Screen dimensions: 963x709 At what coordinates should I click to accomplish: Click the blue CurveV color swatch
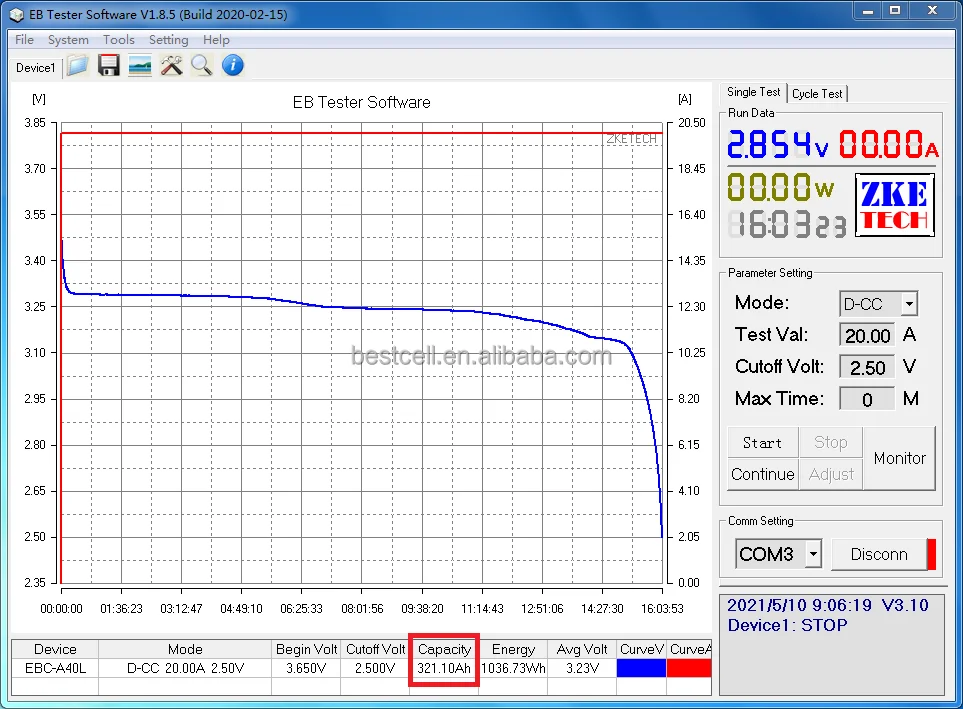pyautogui.click(x=641, y=668)
